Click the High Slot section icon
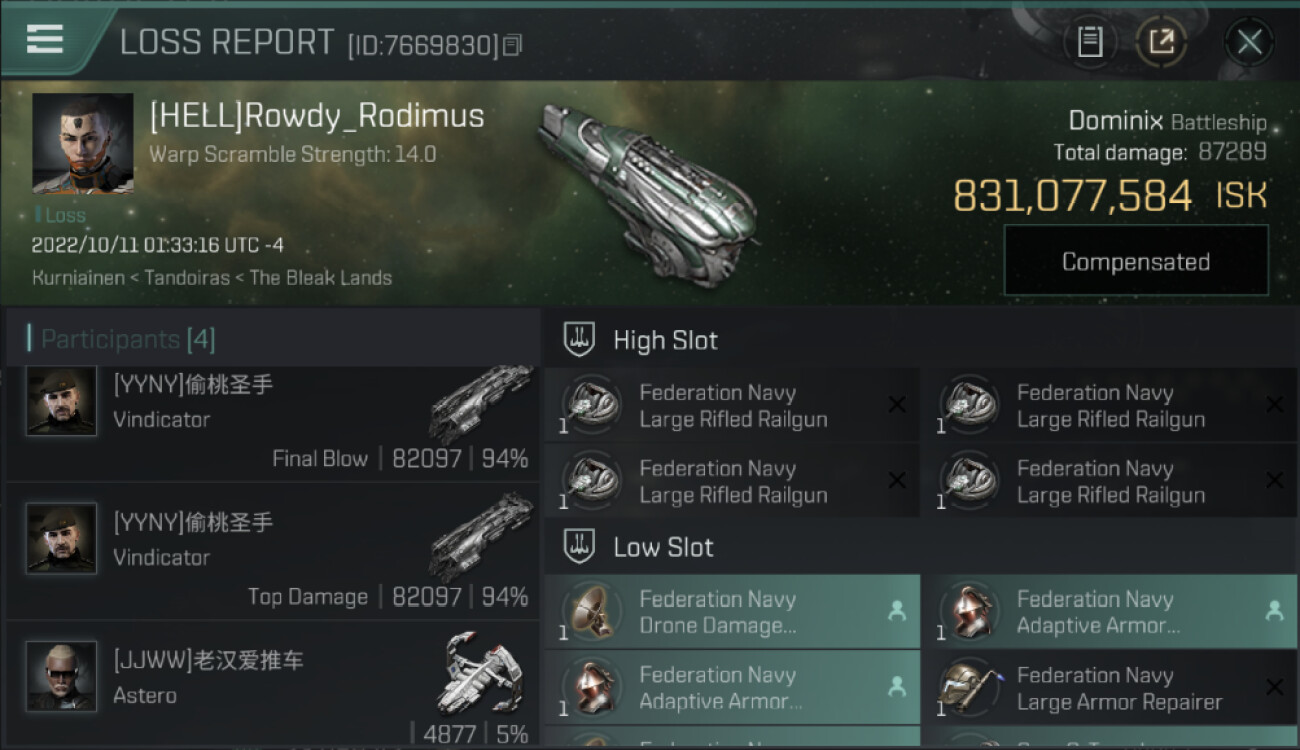This screenshot has height=750, width=1300. pyautogui.click(x=579, y=339)
